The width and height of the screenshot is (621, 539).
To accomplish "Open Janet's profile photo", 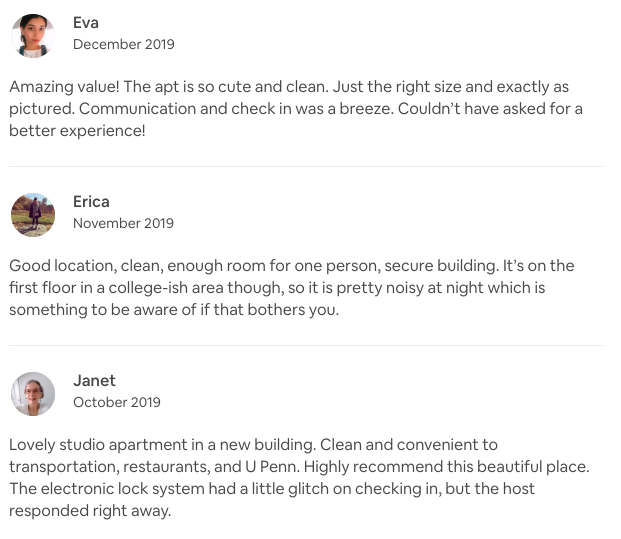I will tap(33, 394).
